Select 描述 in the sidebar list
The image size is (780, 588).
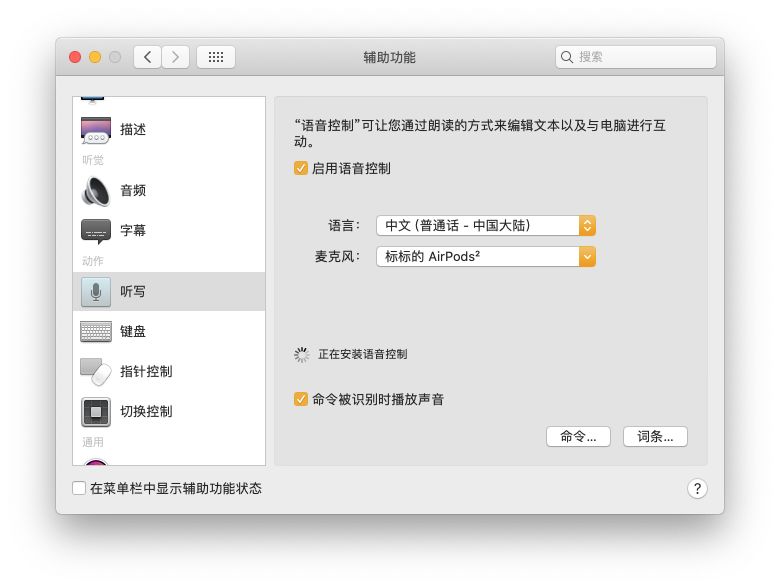click(x=169, y=130)
